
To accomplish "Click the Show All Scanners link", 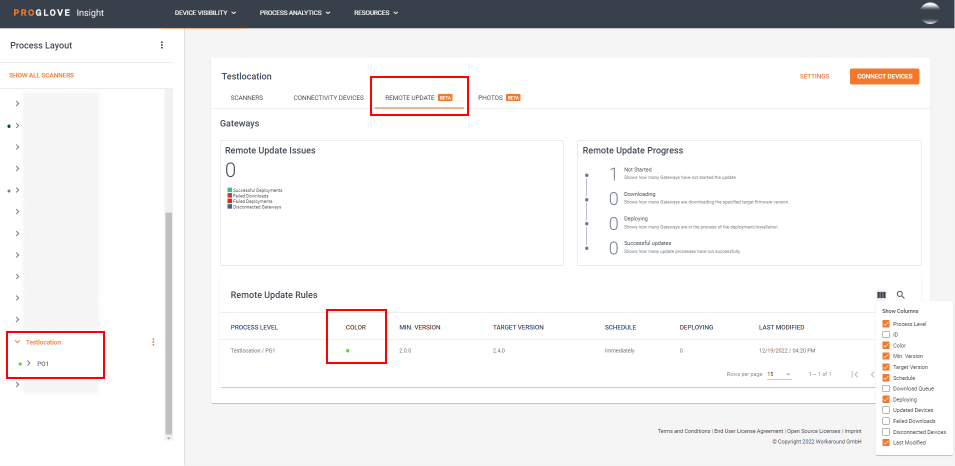I will click(41, 75).
